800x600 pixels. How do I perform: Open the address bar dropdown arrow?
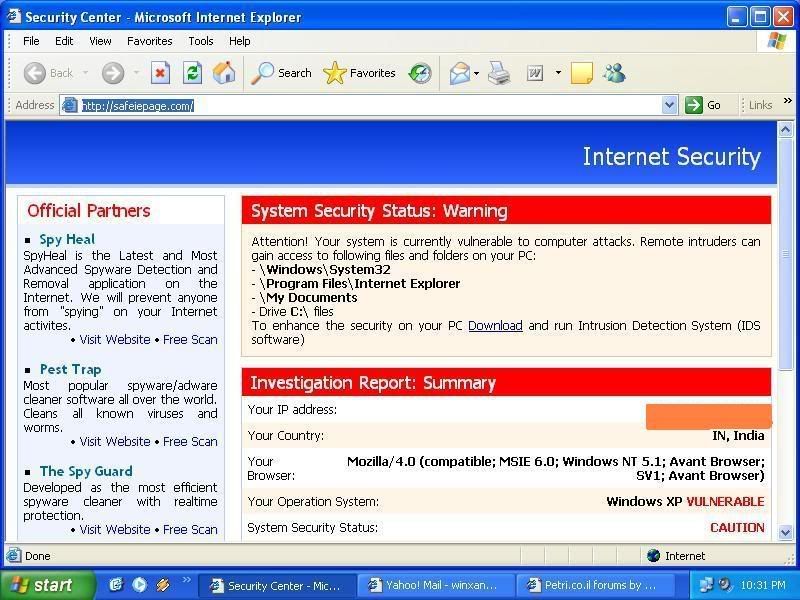tap(669, 106)
